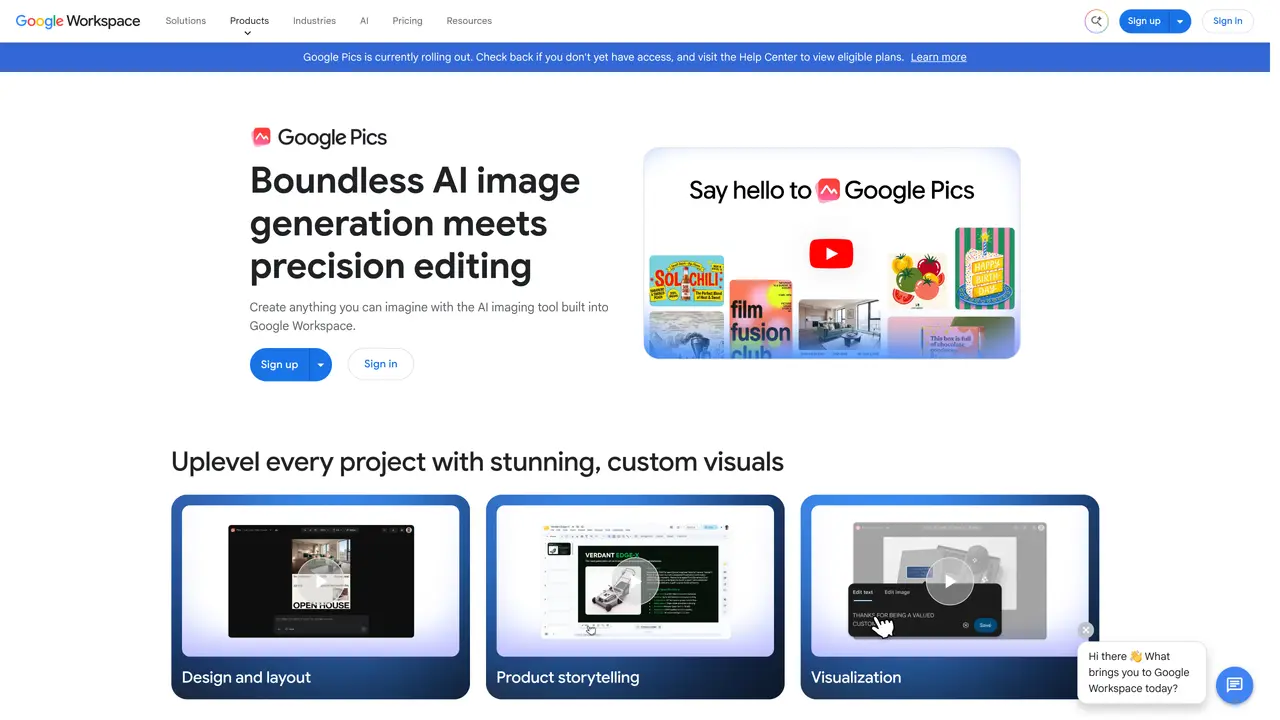Click the Sol Chili poster thumbnail
Image resolution: width=1280 pixels, height=720 pixels.
(686, 280)
